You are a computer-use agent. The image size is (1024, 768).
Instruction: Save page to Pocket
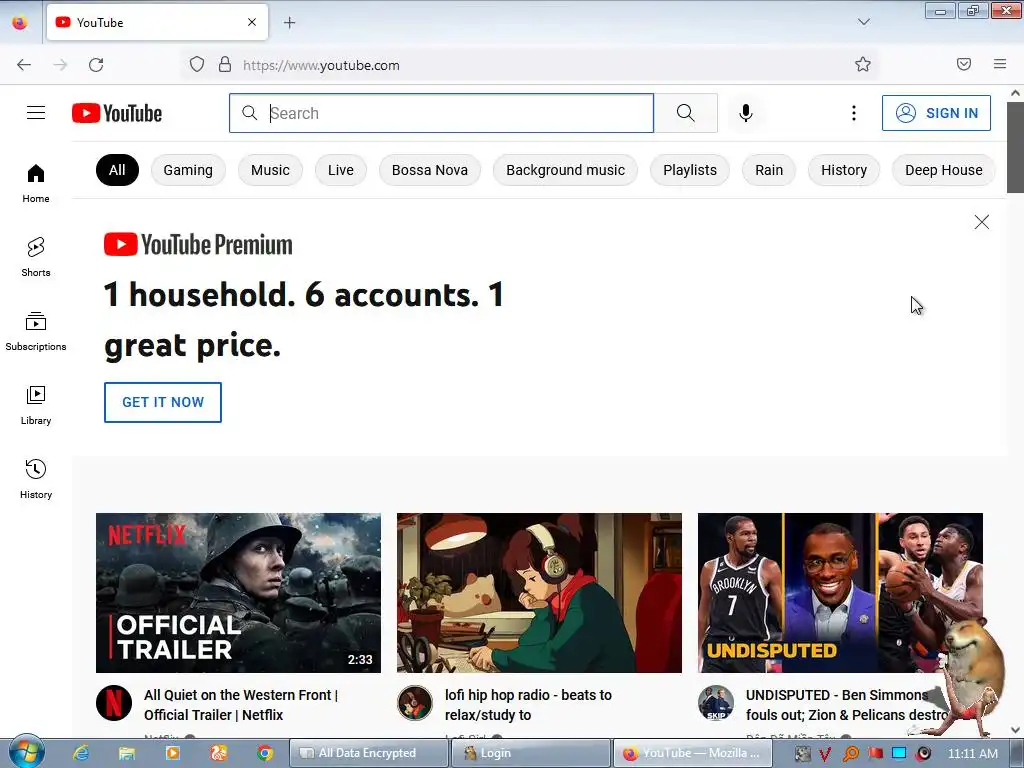coord(964,64)
